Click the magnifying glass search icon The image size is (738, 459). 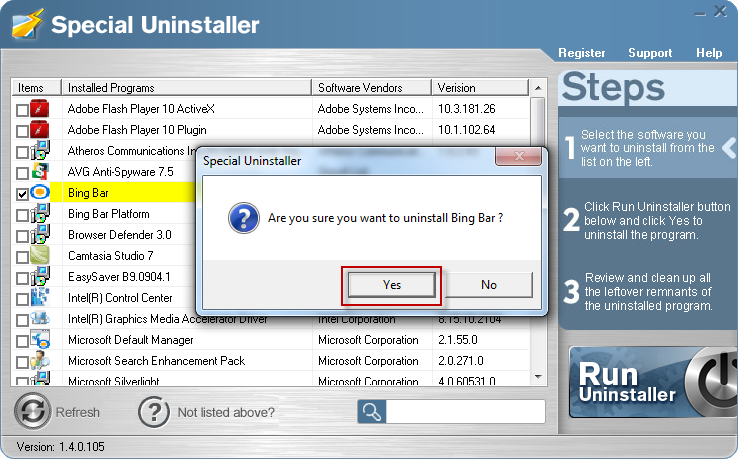pyautogui.click(x=371, y=411)
